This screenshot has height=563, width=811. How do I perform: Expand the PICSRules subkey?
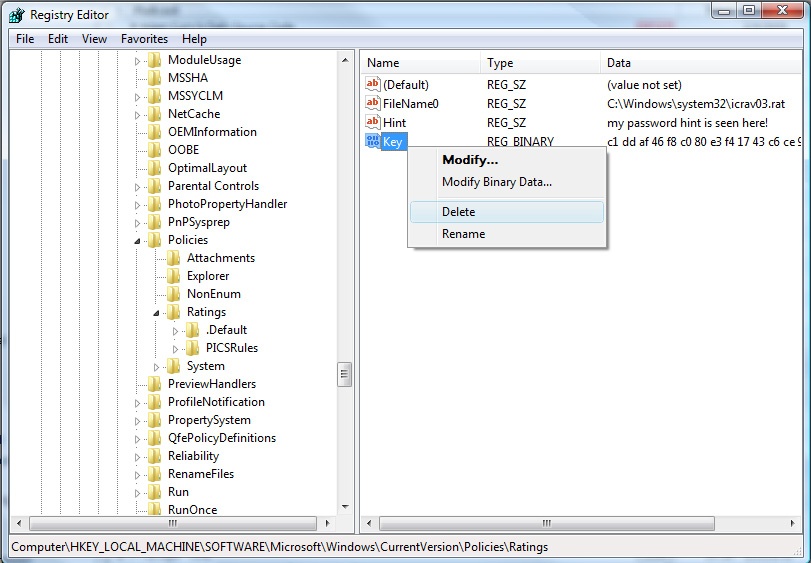point(175,349)
